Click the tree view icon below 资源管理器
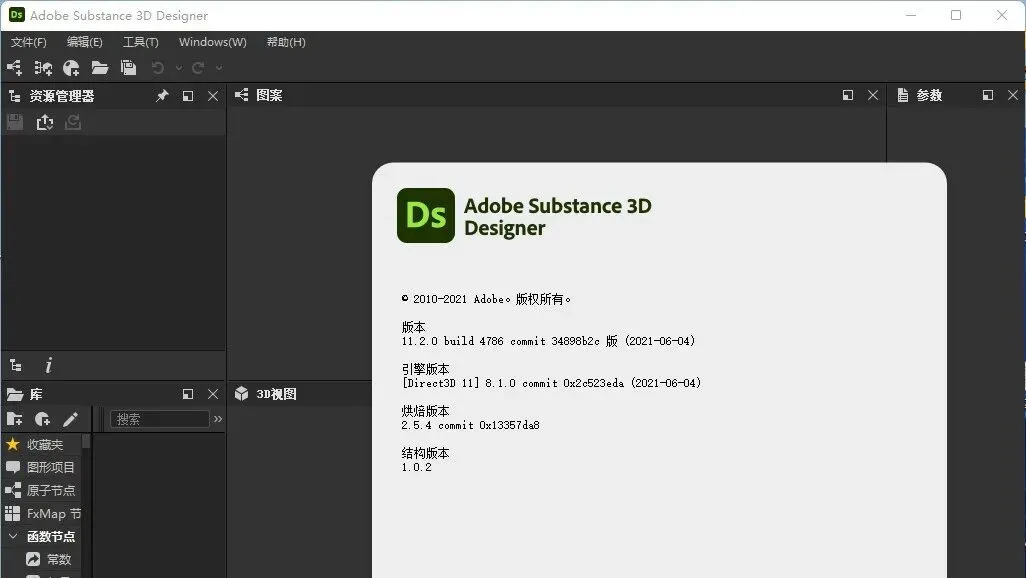Screen dimensions: 1026x578 tap(16, 365)
